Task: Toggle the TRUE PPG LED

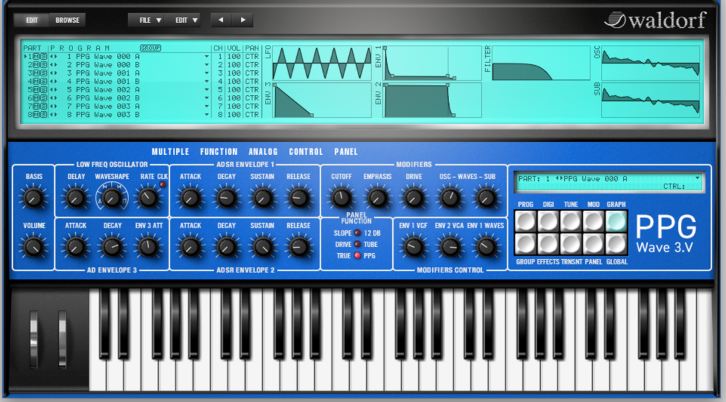Action: point(357,255)
